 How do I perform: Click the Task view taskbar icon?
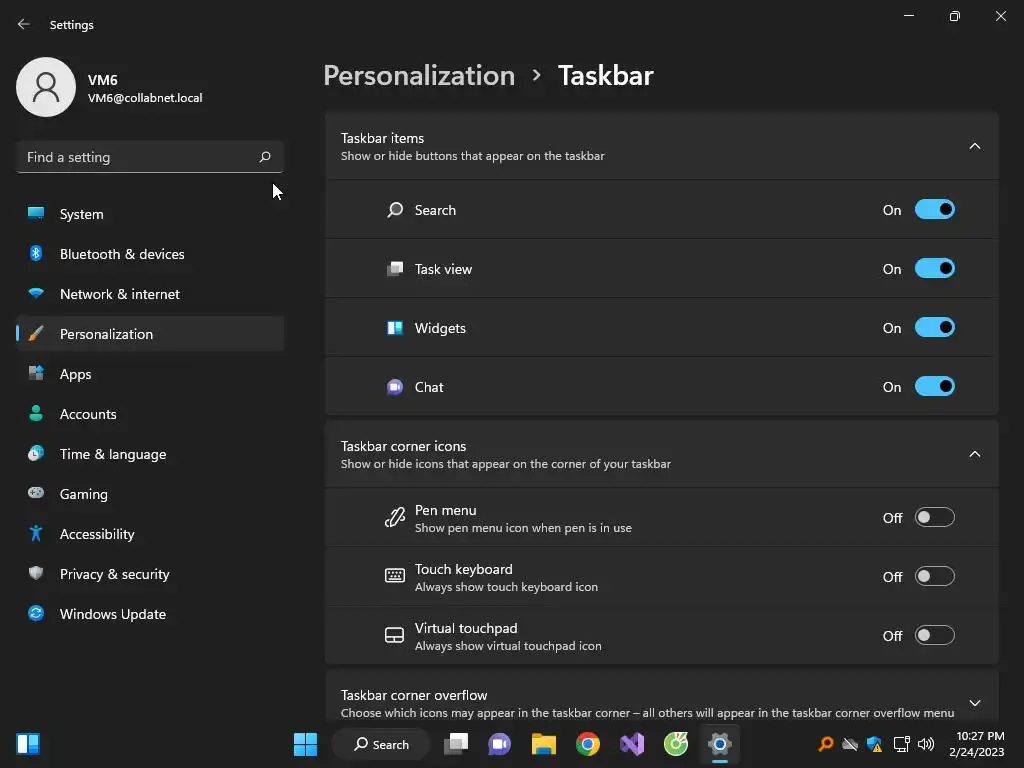coord(456,744)
